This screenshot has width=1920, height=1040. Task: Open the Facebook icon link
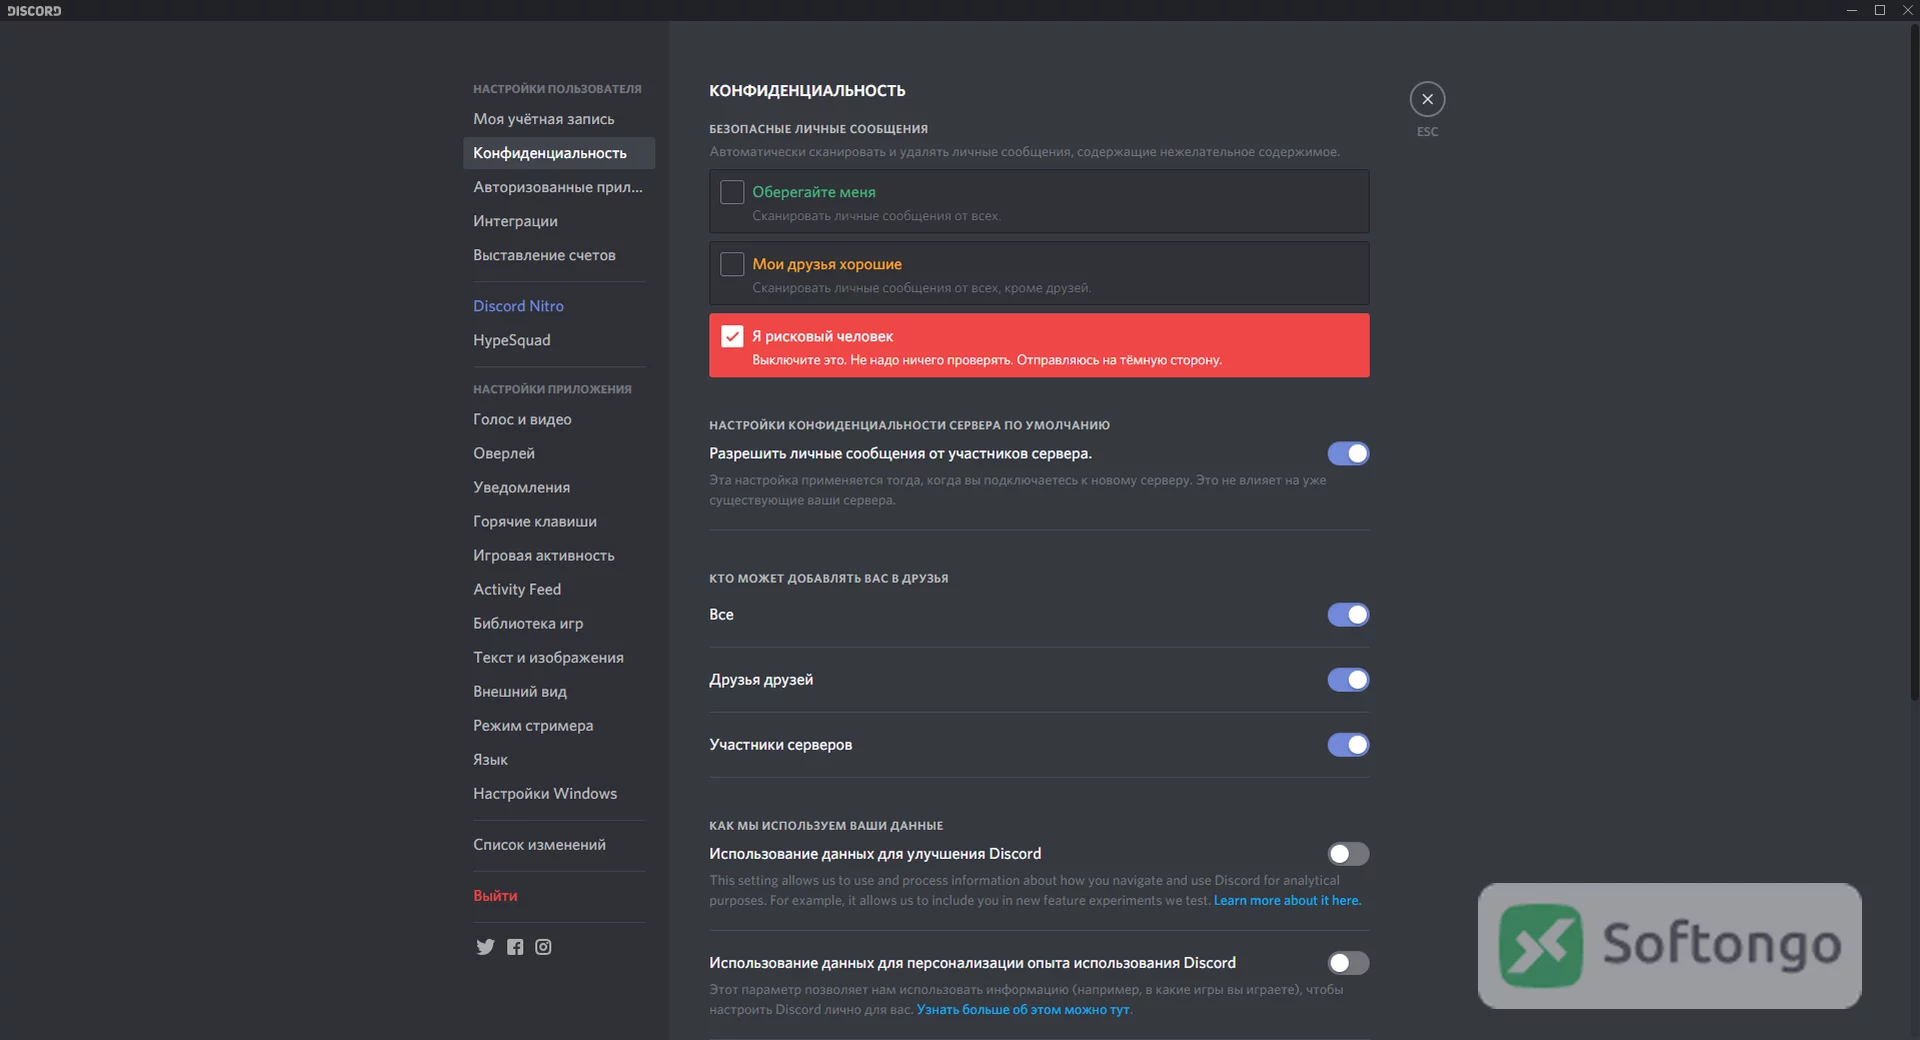(515, 947)
